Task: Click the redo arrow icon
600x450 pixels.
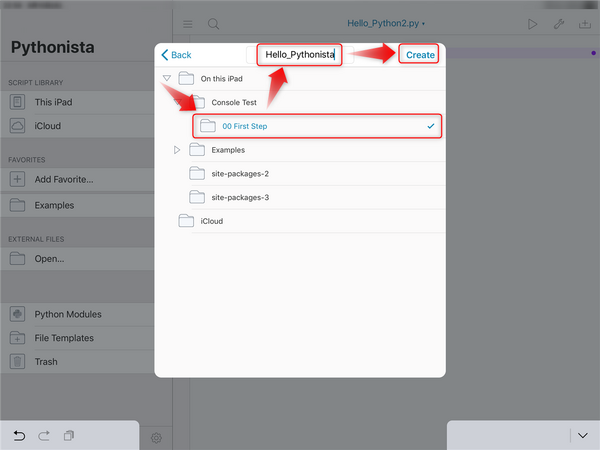Action: point(45,435)
